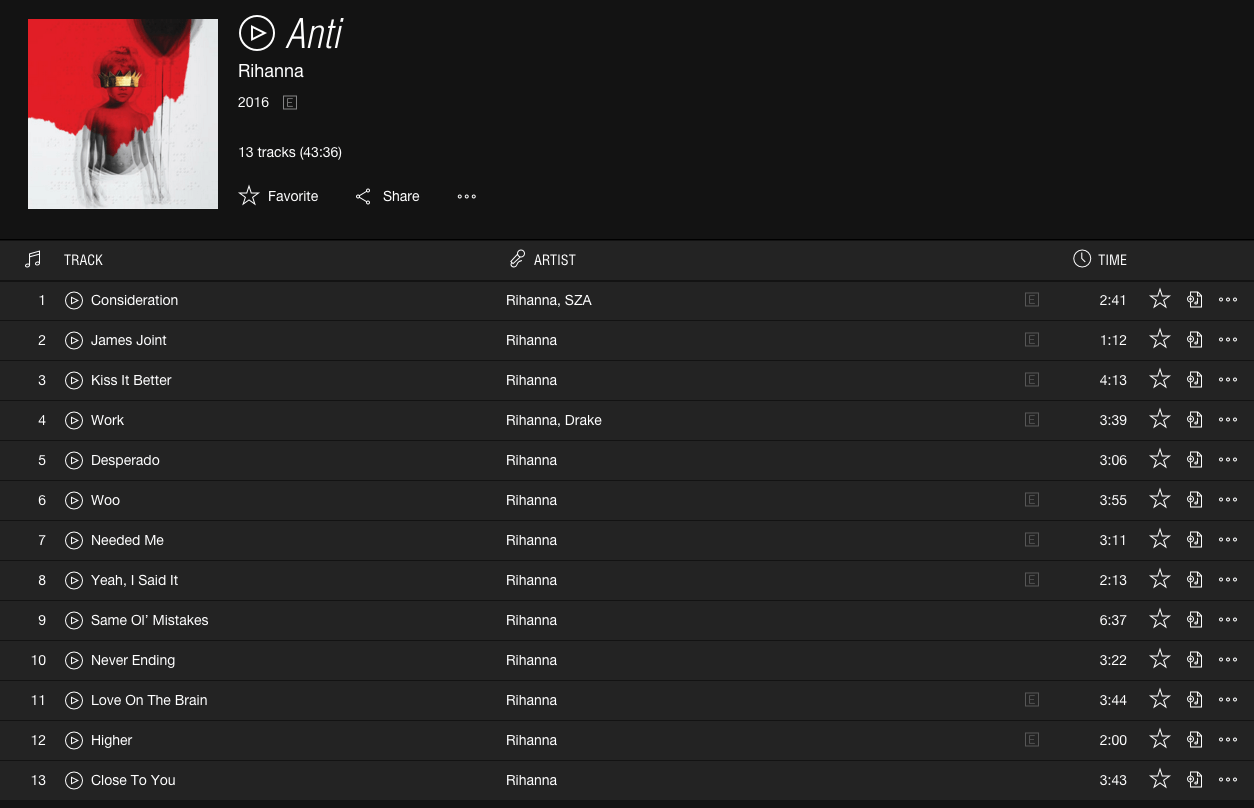
Task: Click the explicit badge on Love On The Brain
Action: click(1032, 699)
